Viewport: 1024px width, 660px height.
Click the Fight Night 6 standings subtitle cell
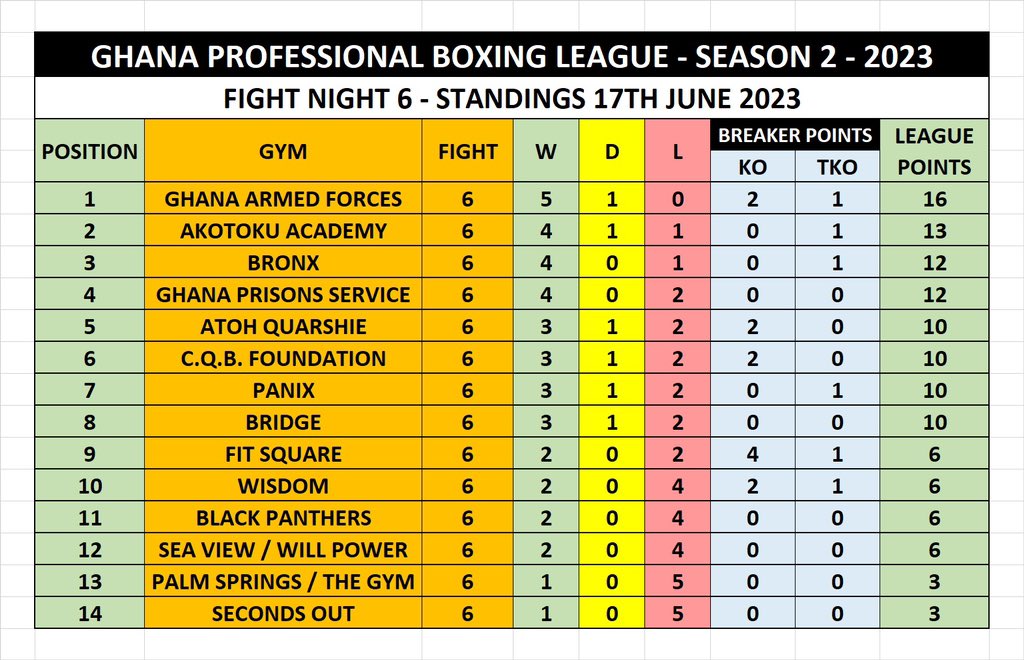[x=511, y=99]
